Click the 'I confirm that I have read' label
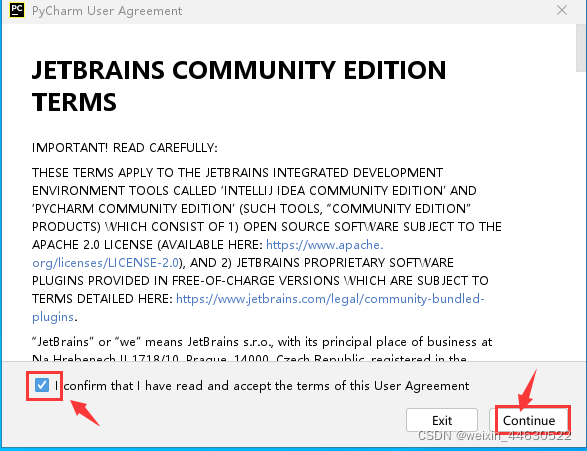This screenshot has height=451, width=587. tap(262, 386)
